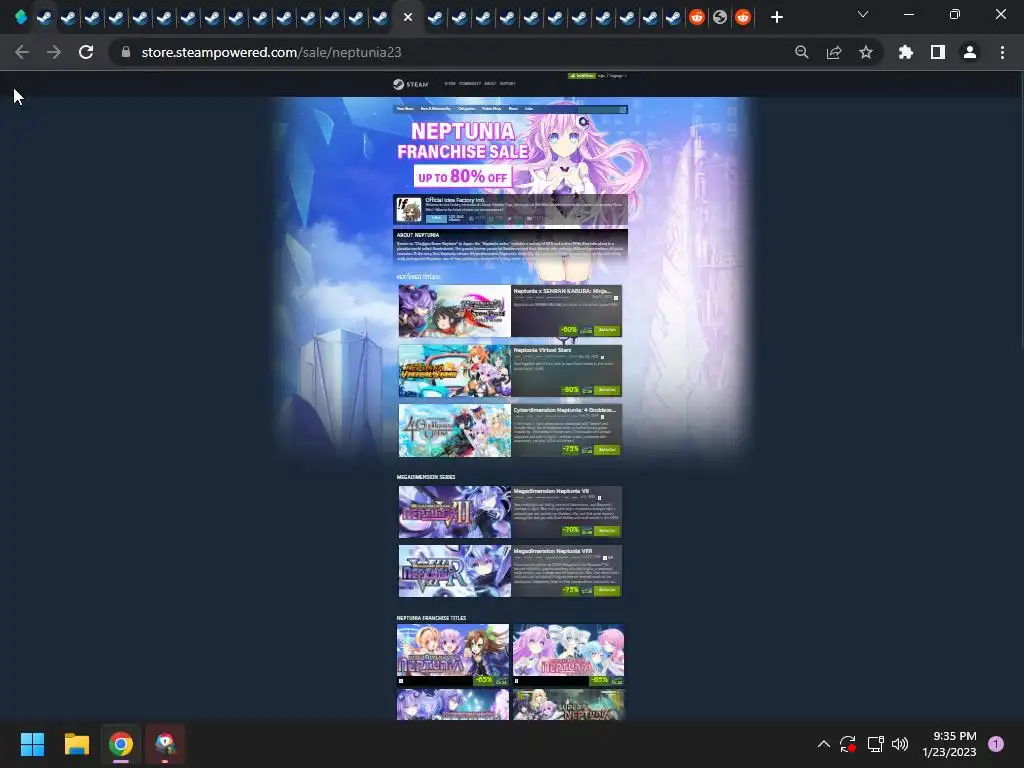The height and width of the screenshot is (768, 1024).
Task: Share this page using the share icon
Action: 834,52
